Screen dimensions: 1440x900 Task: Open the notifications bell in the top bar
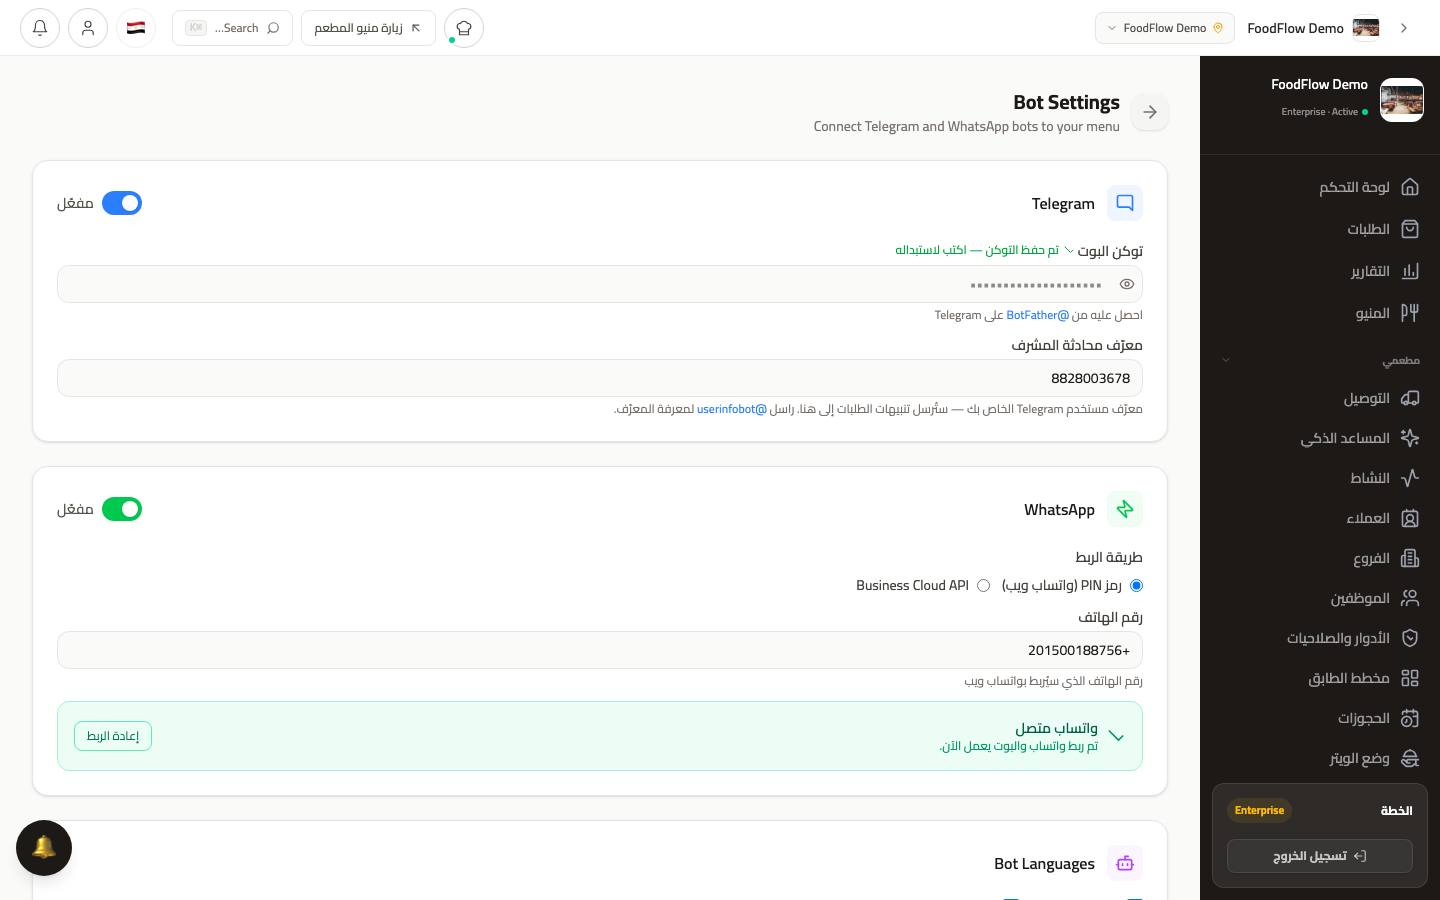(x=40, y=28)
